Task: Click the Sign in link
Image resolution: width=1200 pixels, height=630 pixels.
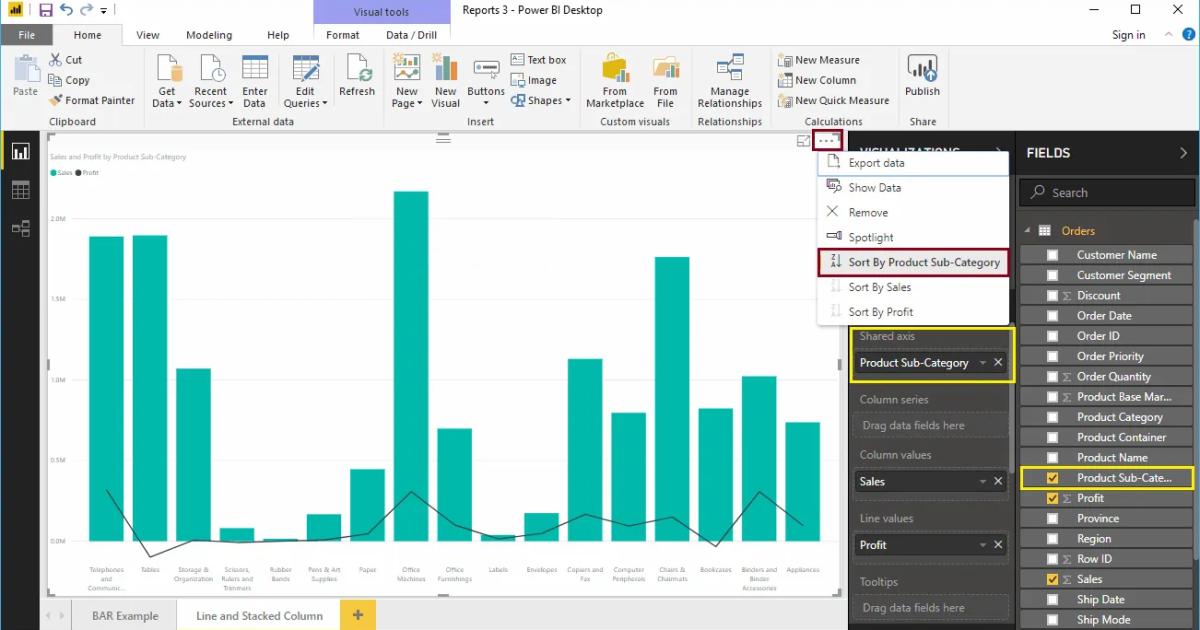Action: (1128, 34)
